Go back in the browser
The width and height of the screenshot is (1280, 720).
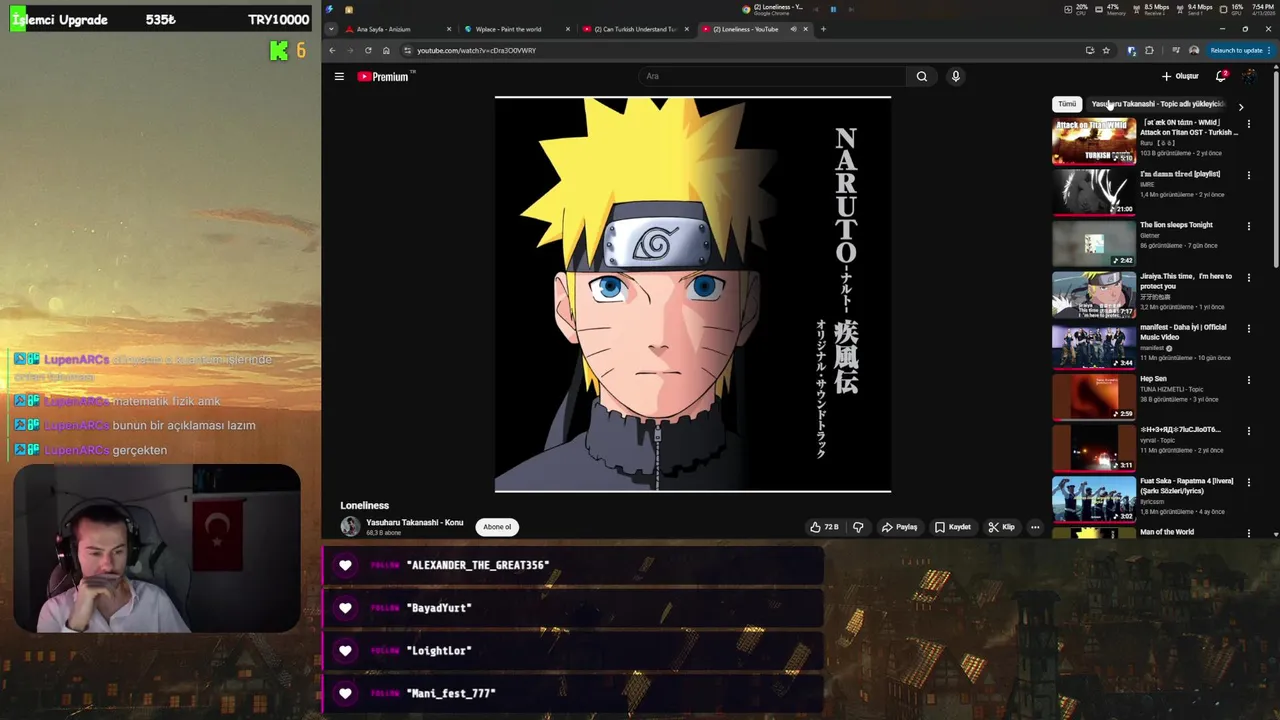point(333,50)
